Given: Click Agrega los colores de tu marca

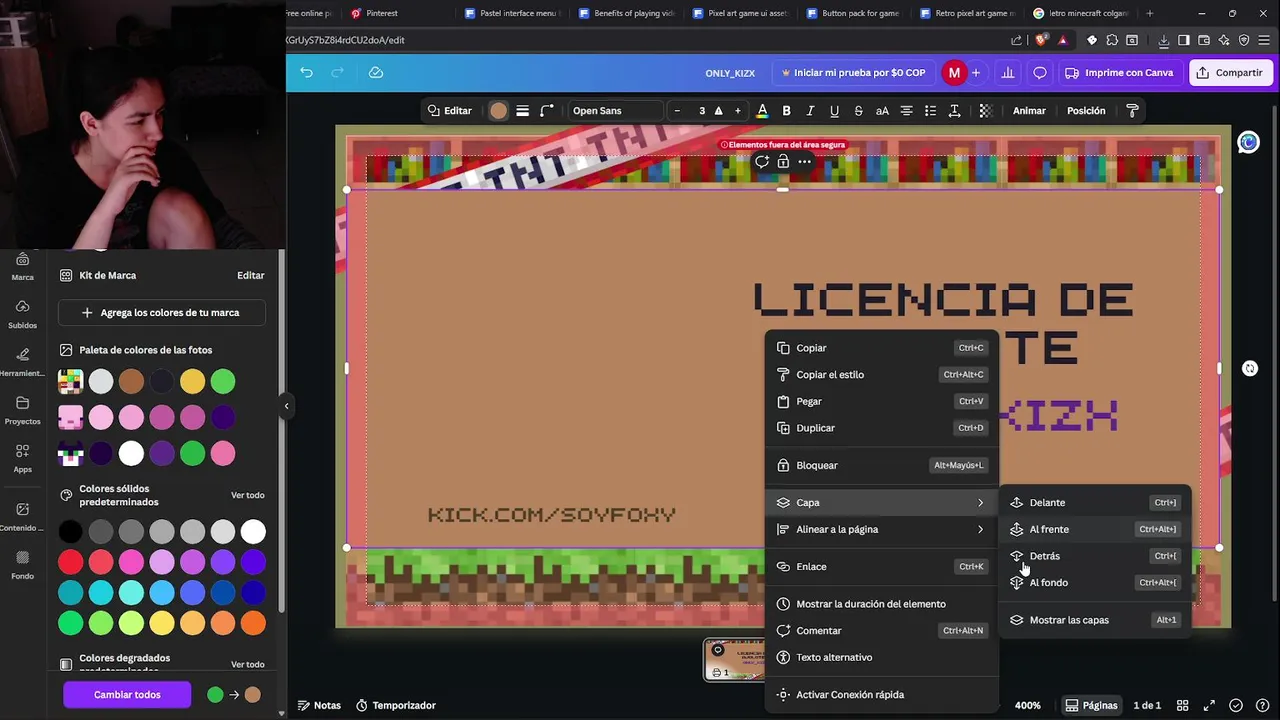Looking at the screenshot, I should (x=162, y=313).
